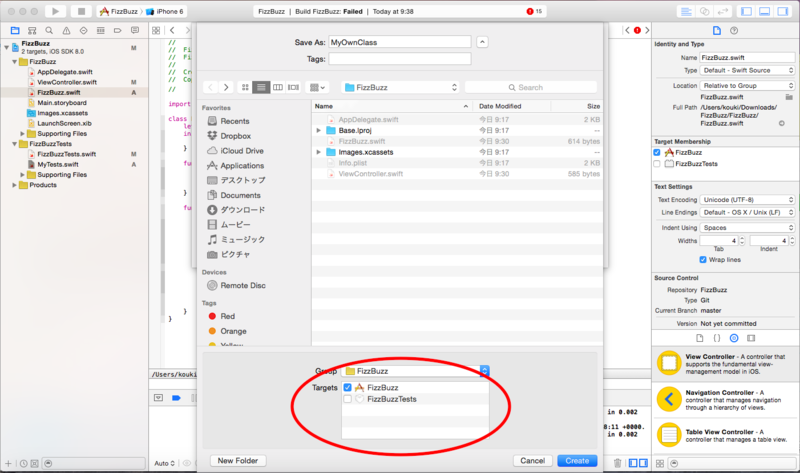The image size is (800, 473).
Task: Open the Indent Using Spaces dropdown
Action: [747, 228]
